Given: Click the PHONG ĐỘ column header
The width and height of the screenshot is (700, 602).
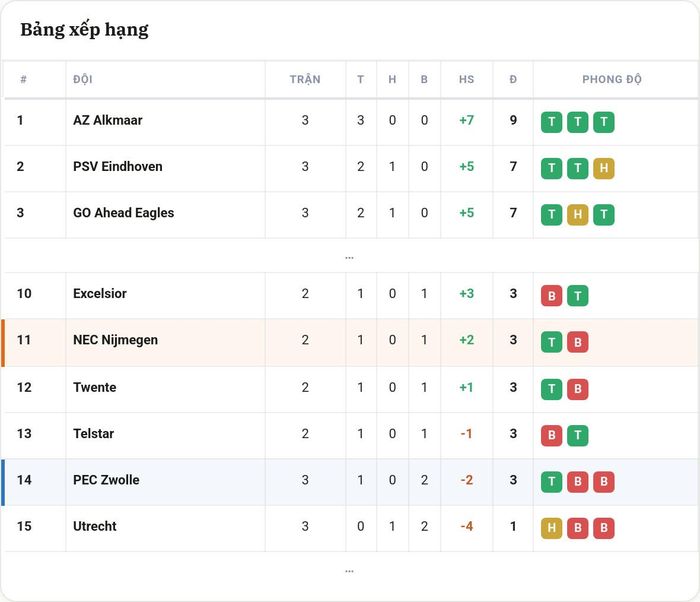Looking at the screenshot, I should click(x=612, y=79).
